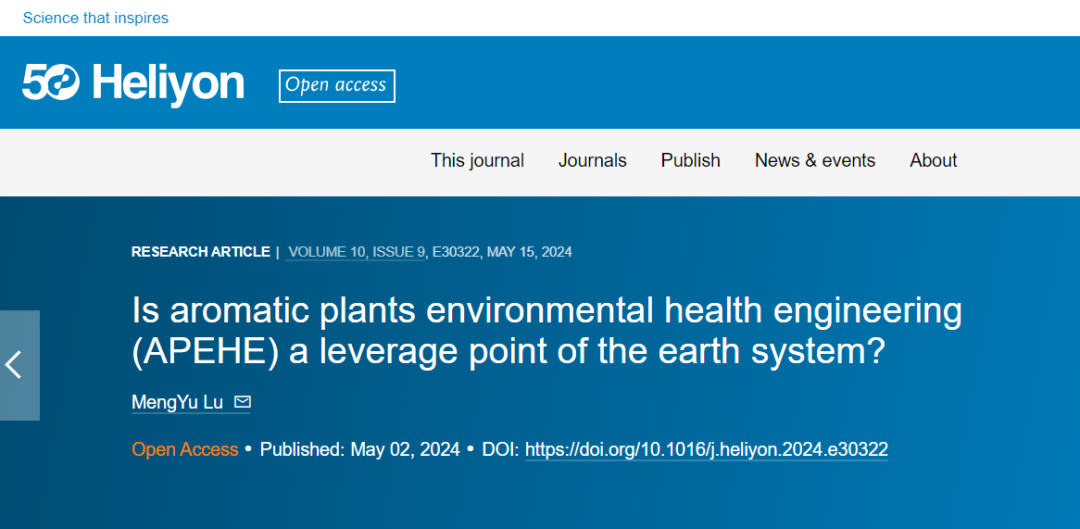This screenshot has height=529, width=1080.
Task: Click author name MengYu Lu
Action: point(177,402)
